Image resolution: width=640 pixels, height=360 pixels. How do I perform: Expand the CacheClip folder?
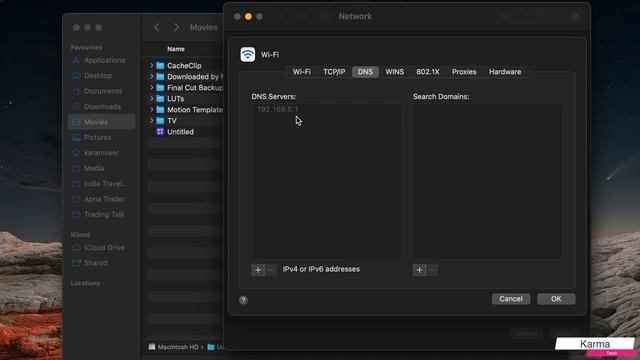[151, 65]
